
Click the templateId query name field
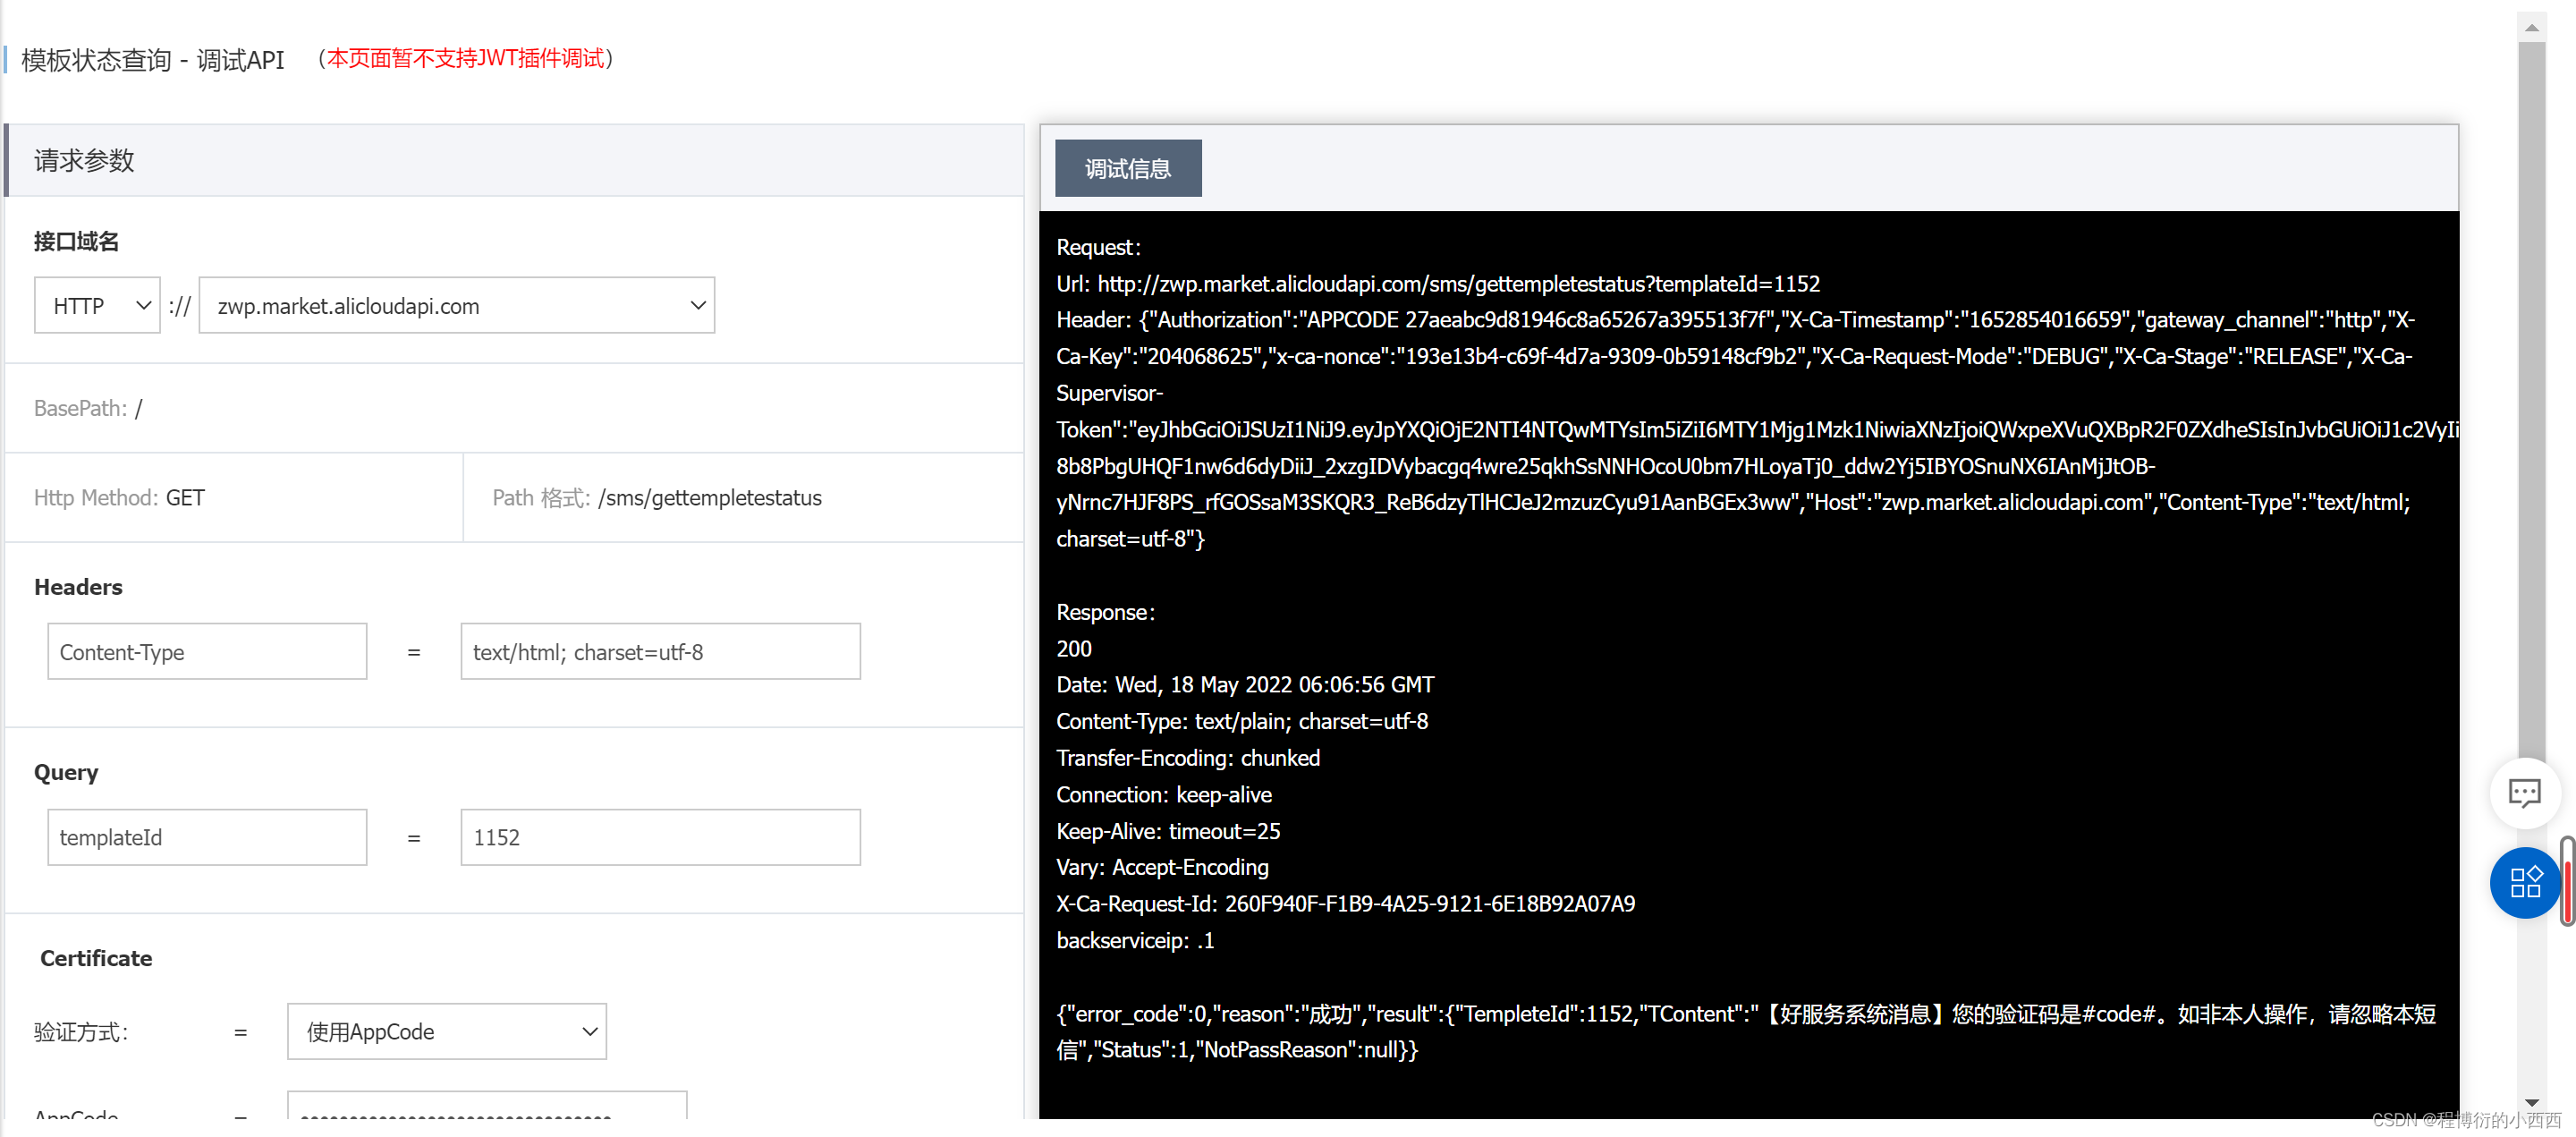(207, 837)
